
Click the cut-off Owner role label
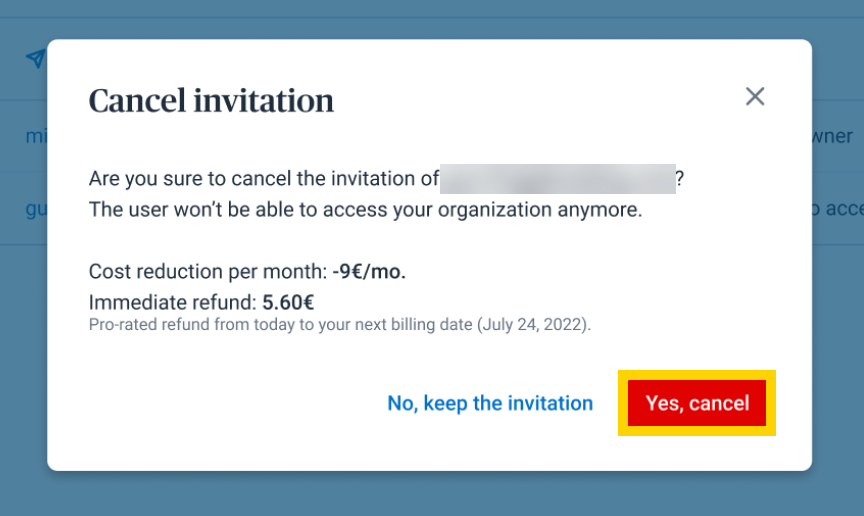tap(832, 136)
